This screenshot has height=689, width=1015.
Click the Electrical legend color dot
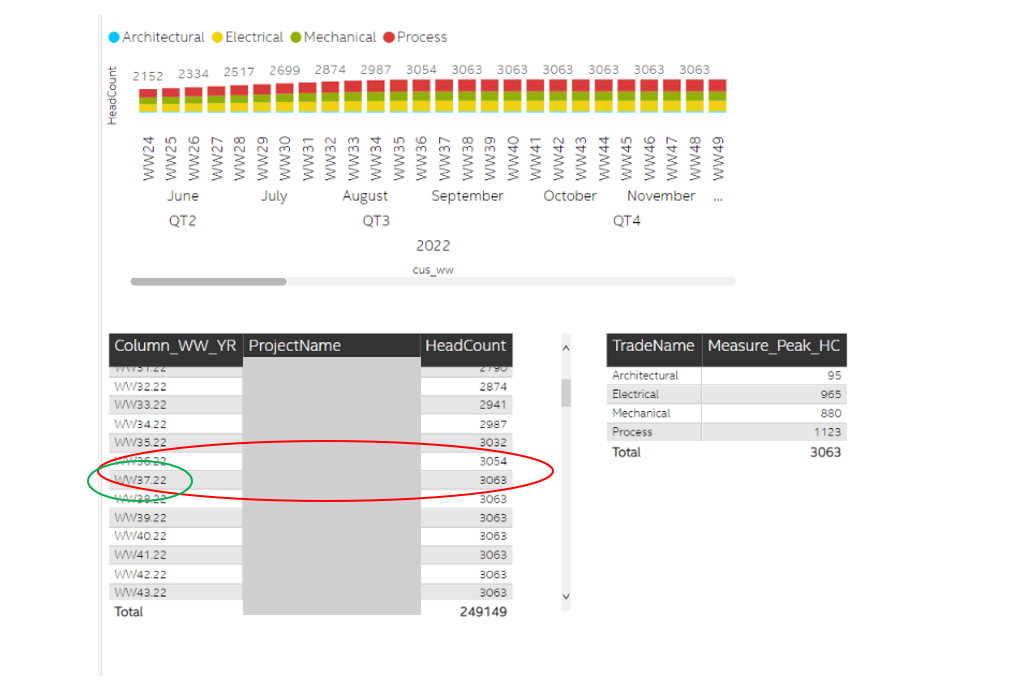[x=218, y=38]
